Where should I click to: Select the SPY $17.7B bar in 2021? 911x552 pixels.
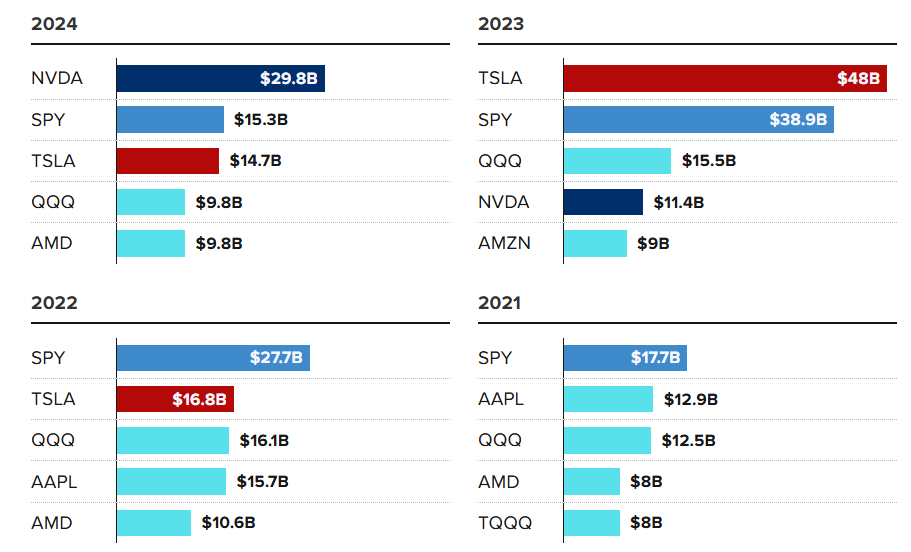point(625,358)
